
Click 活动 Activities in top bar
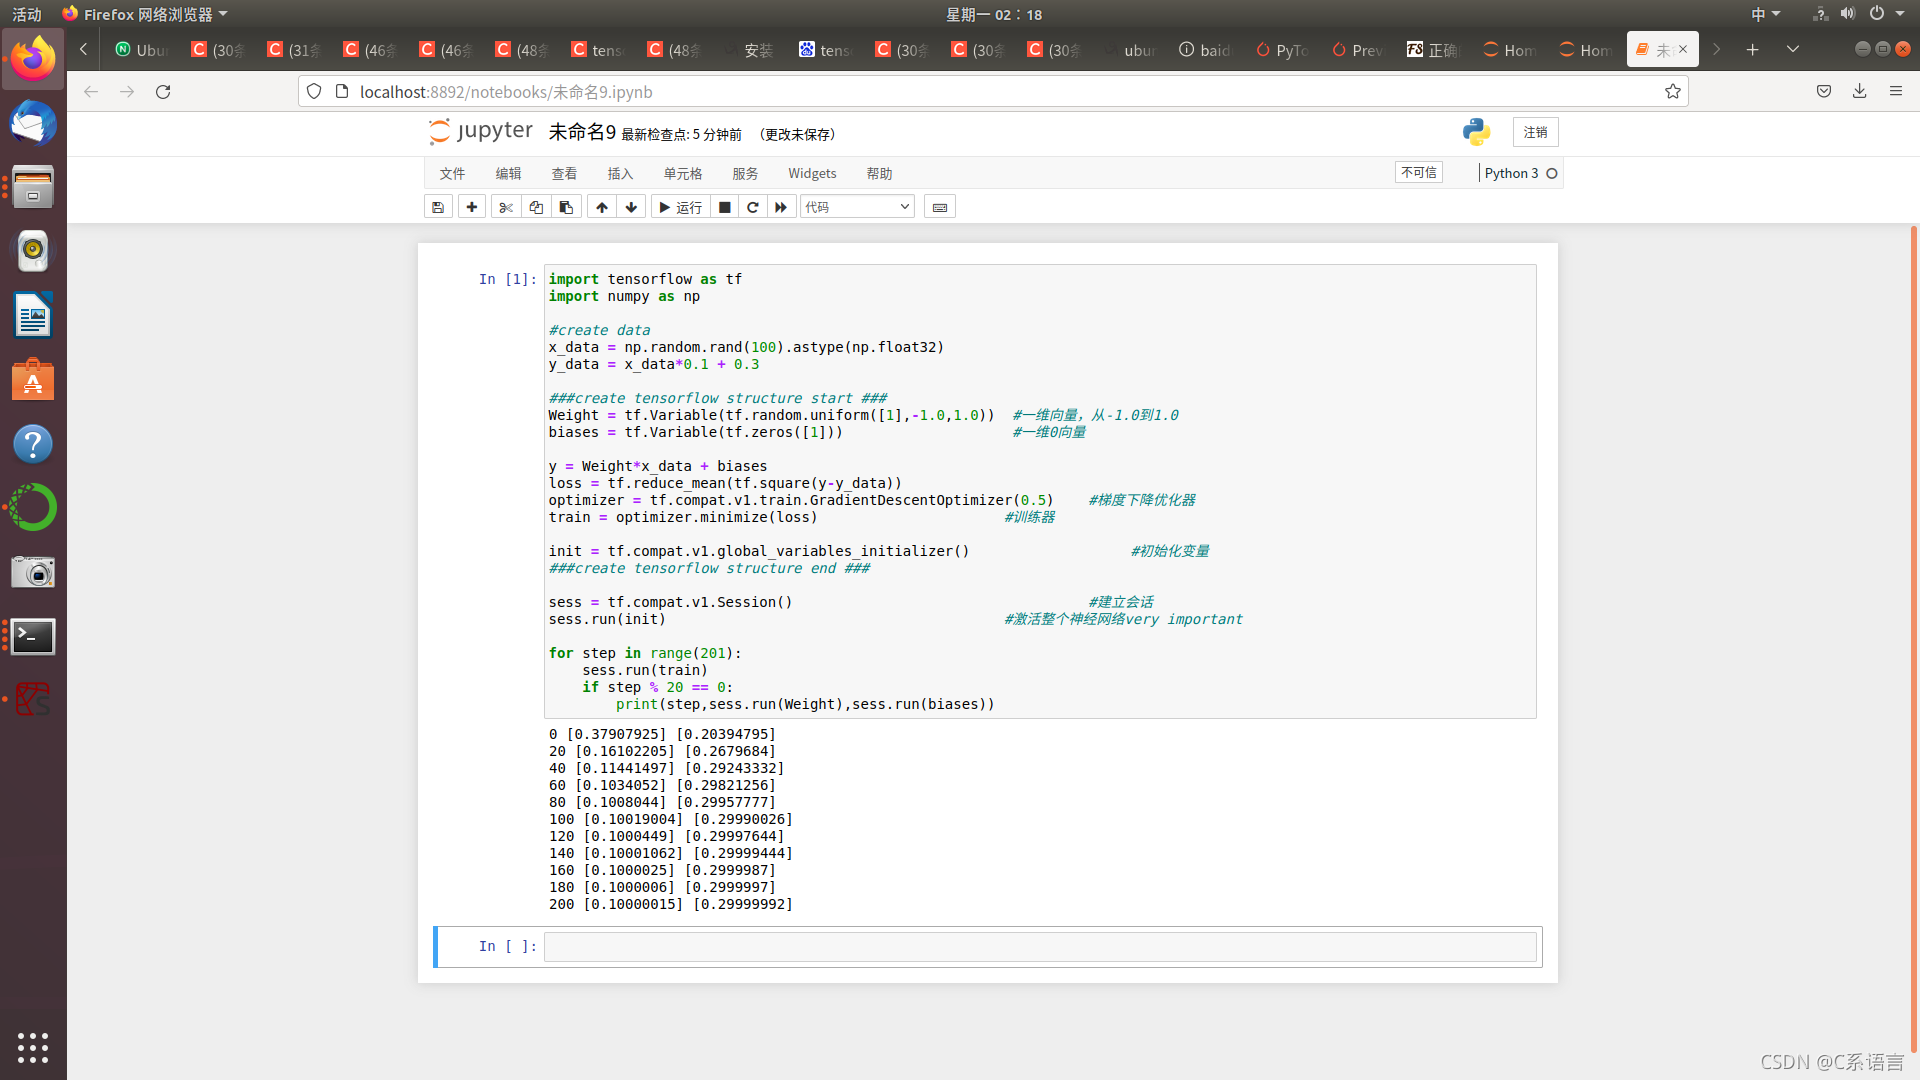coord(27,14)
